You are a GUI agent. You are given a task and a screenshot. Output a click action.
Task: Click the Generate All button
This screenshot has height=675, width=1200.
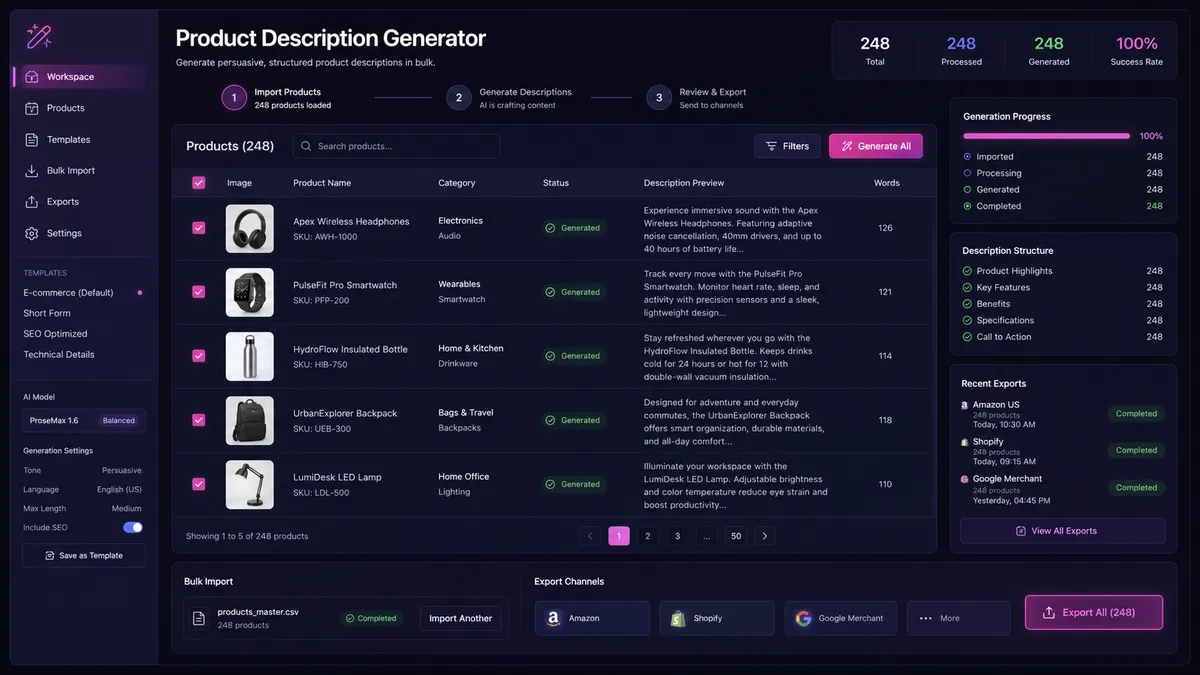pos(876,146)
